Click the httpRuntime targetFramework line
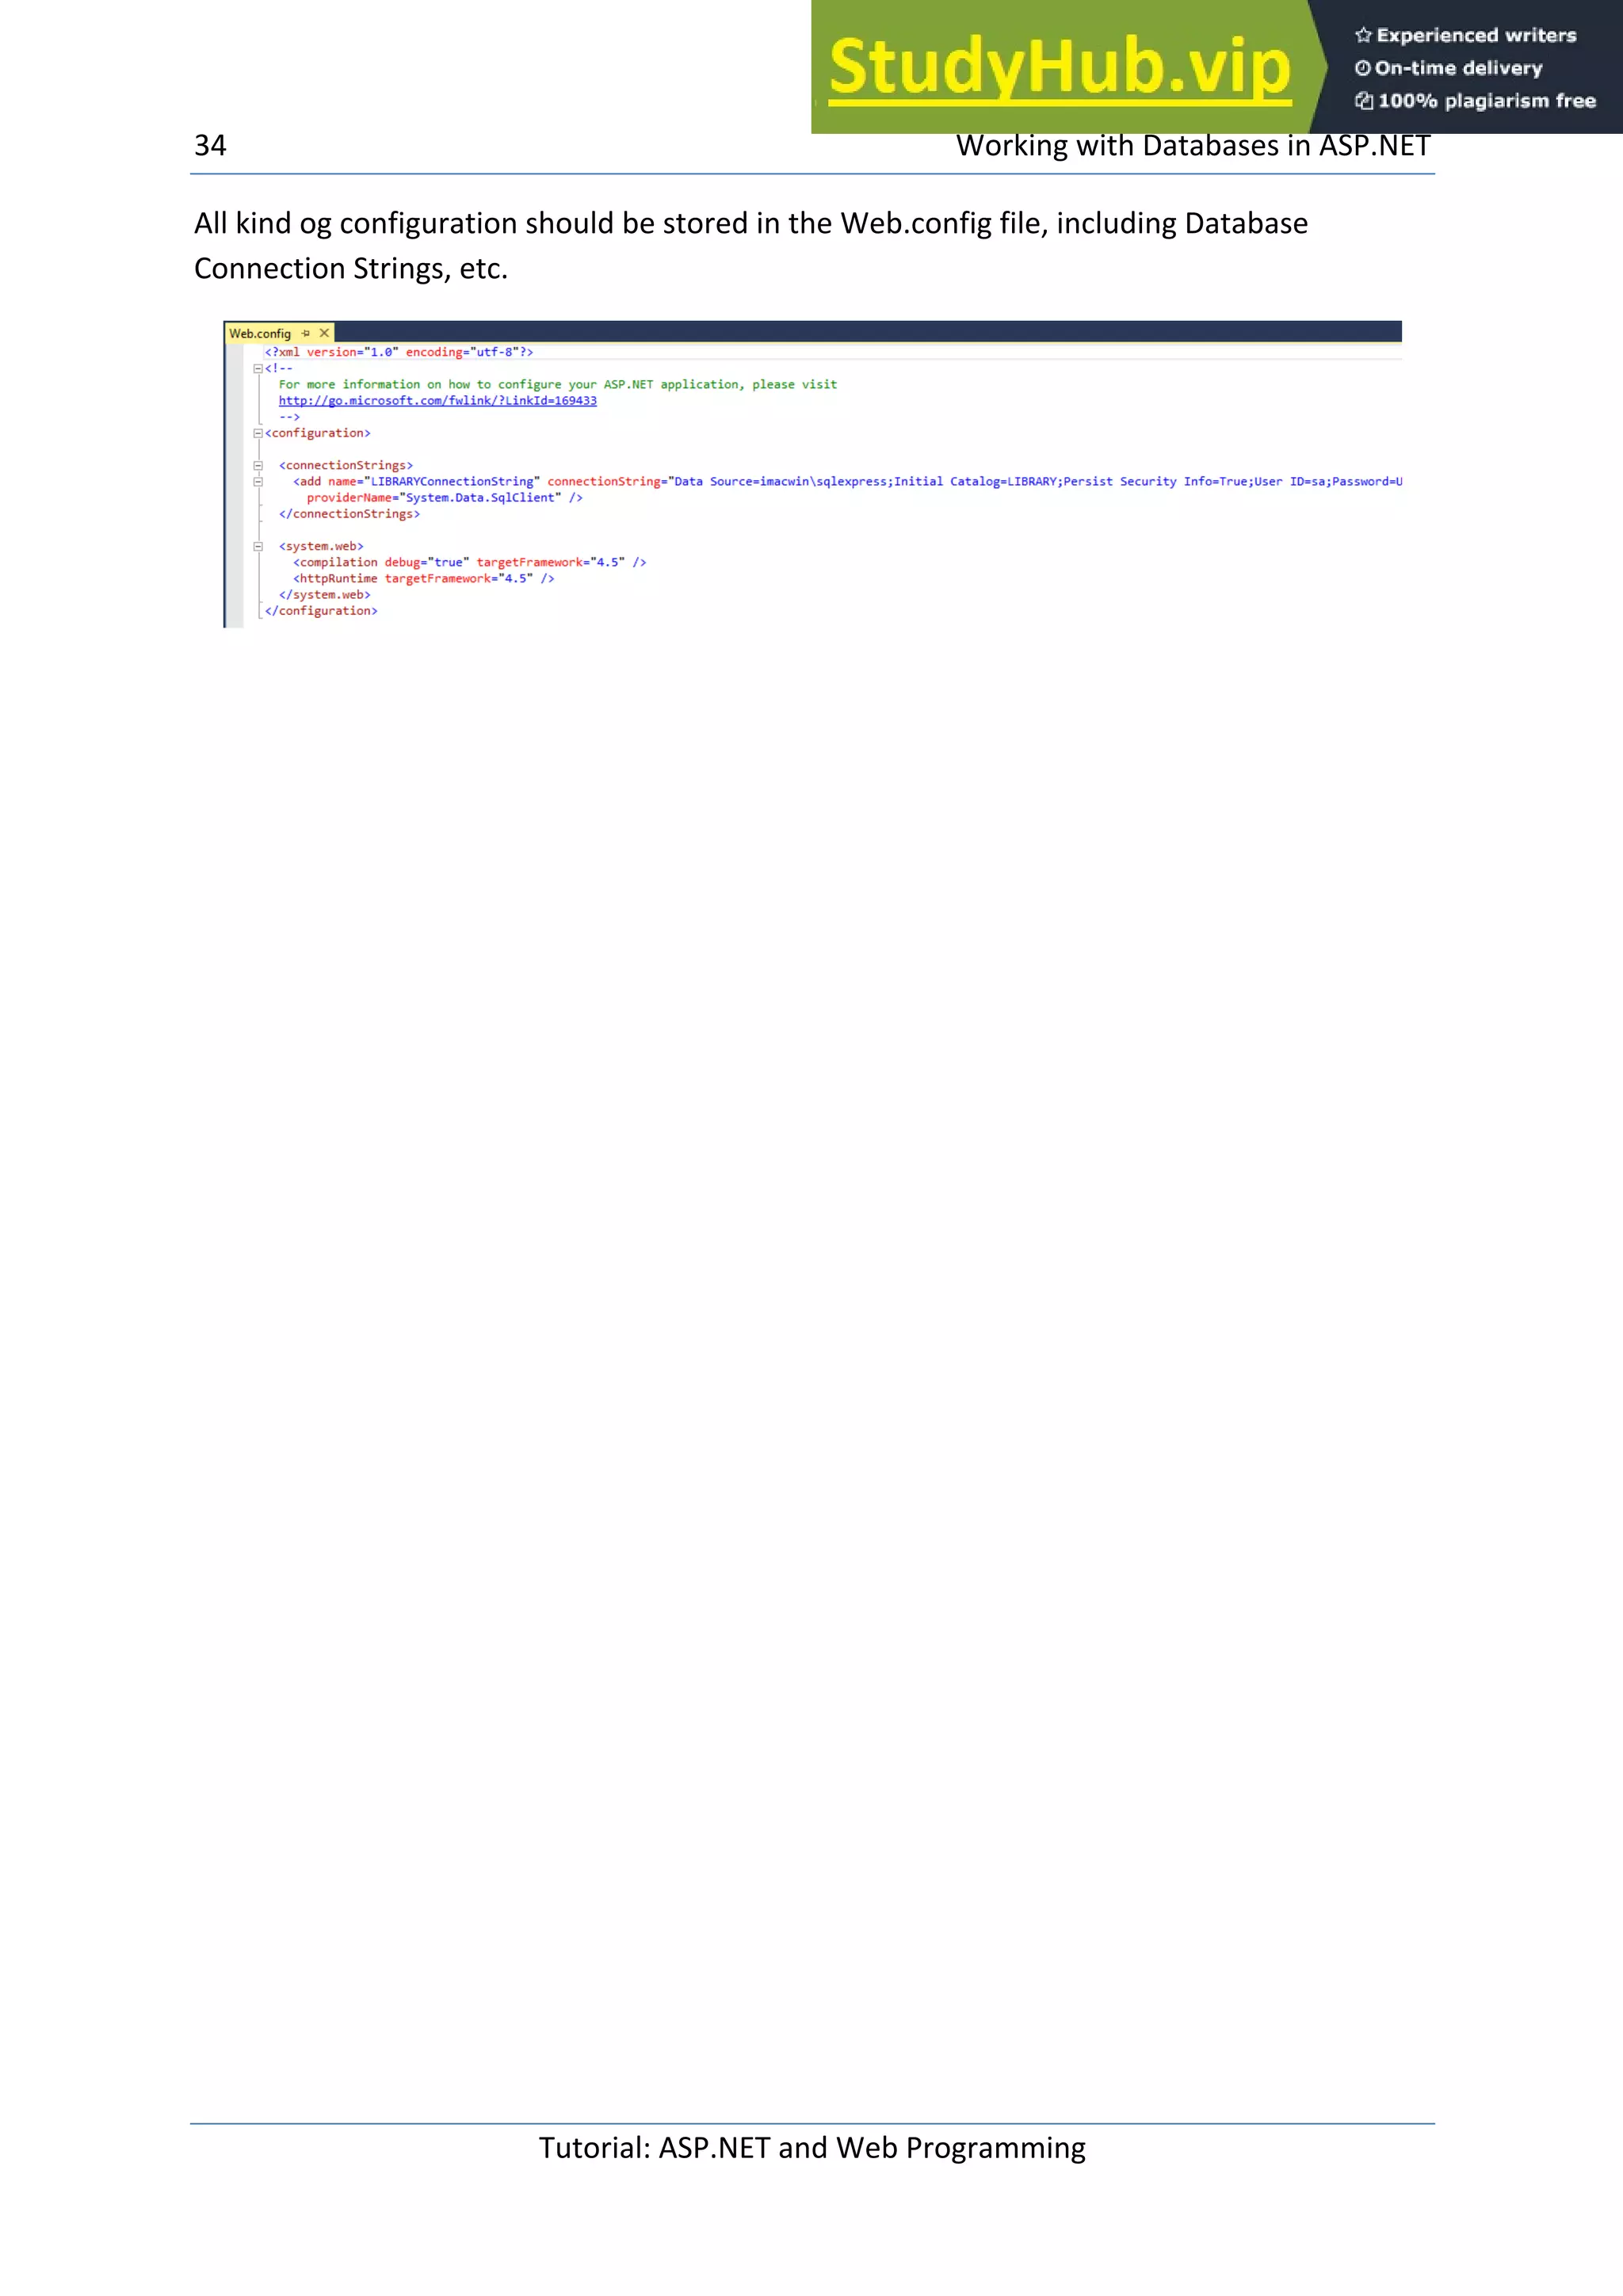Image resolution: width=1623 pixels, height=2296 pixels. coord(423,579)
